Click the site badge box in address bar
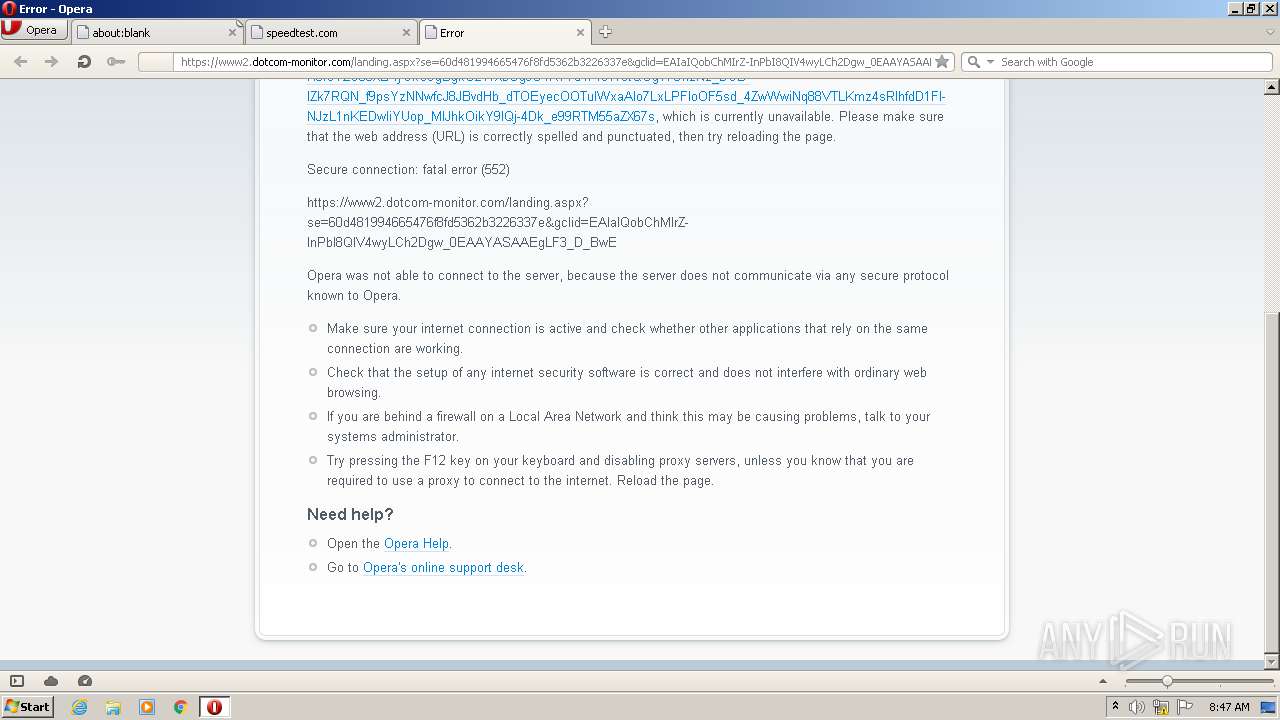Viewport: 1280px width, 720px height. [x=155, y=62]
